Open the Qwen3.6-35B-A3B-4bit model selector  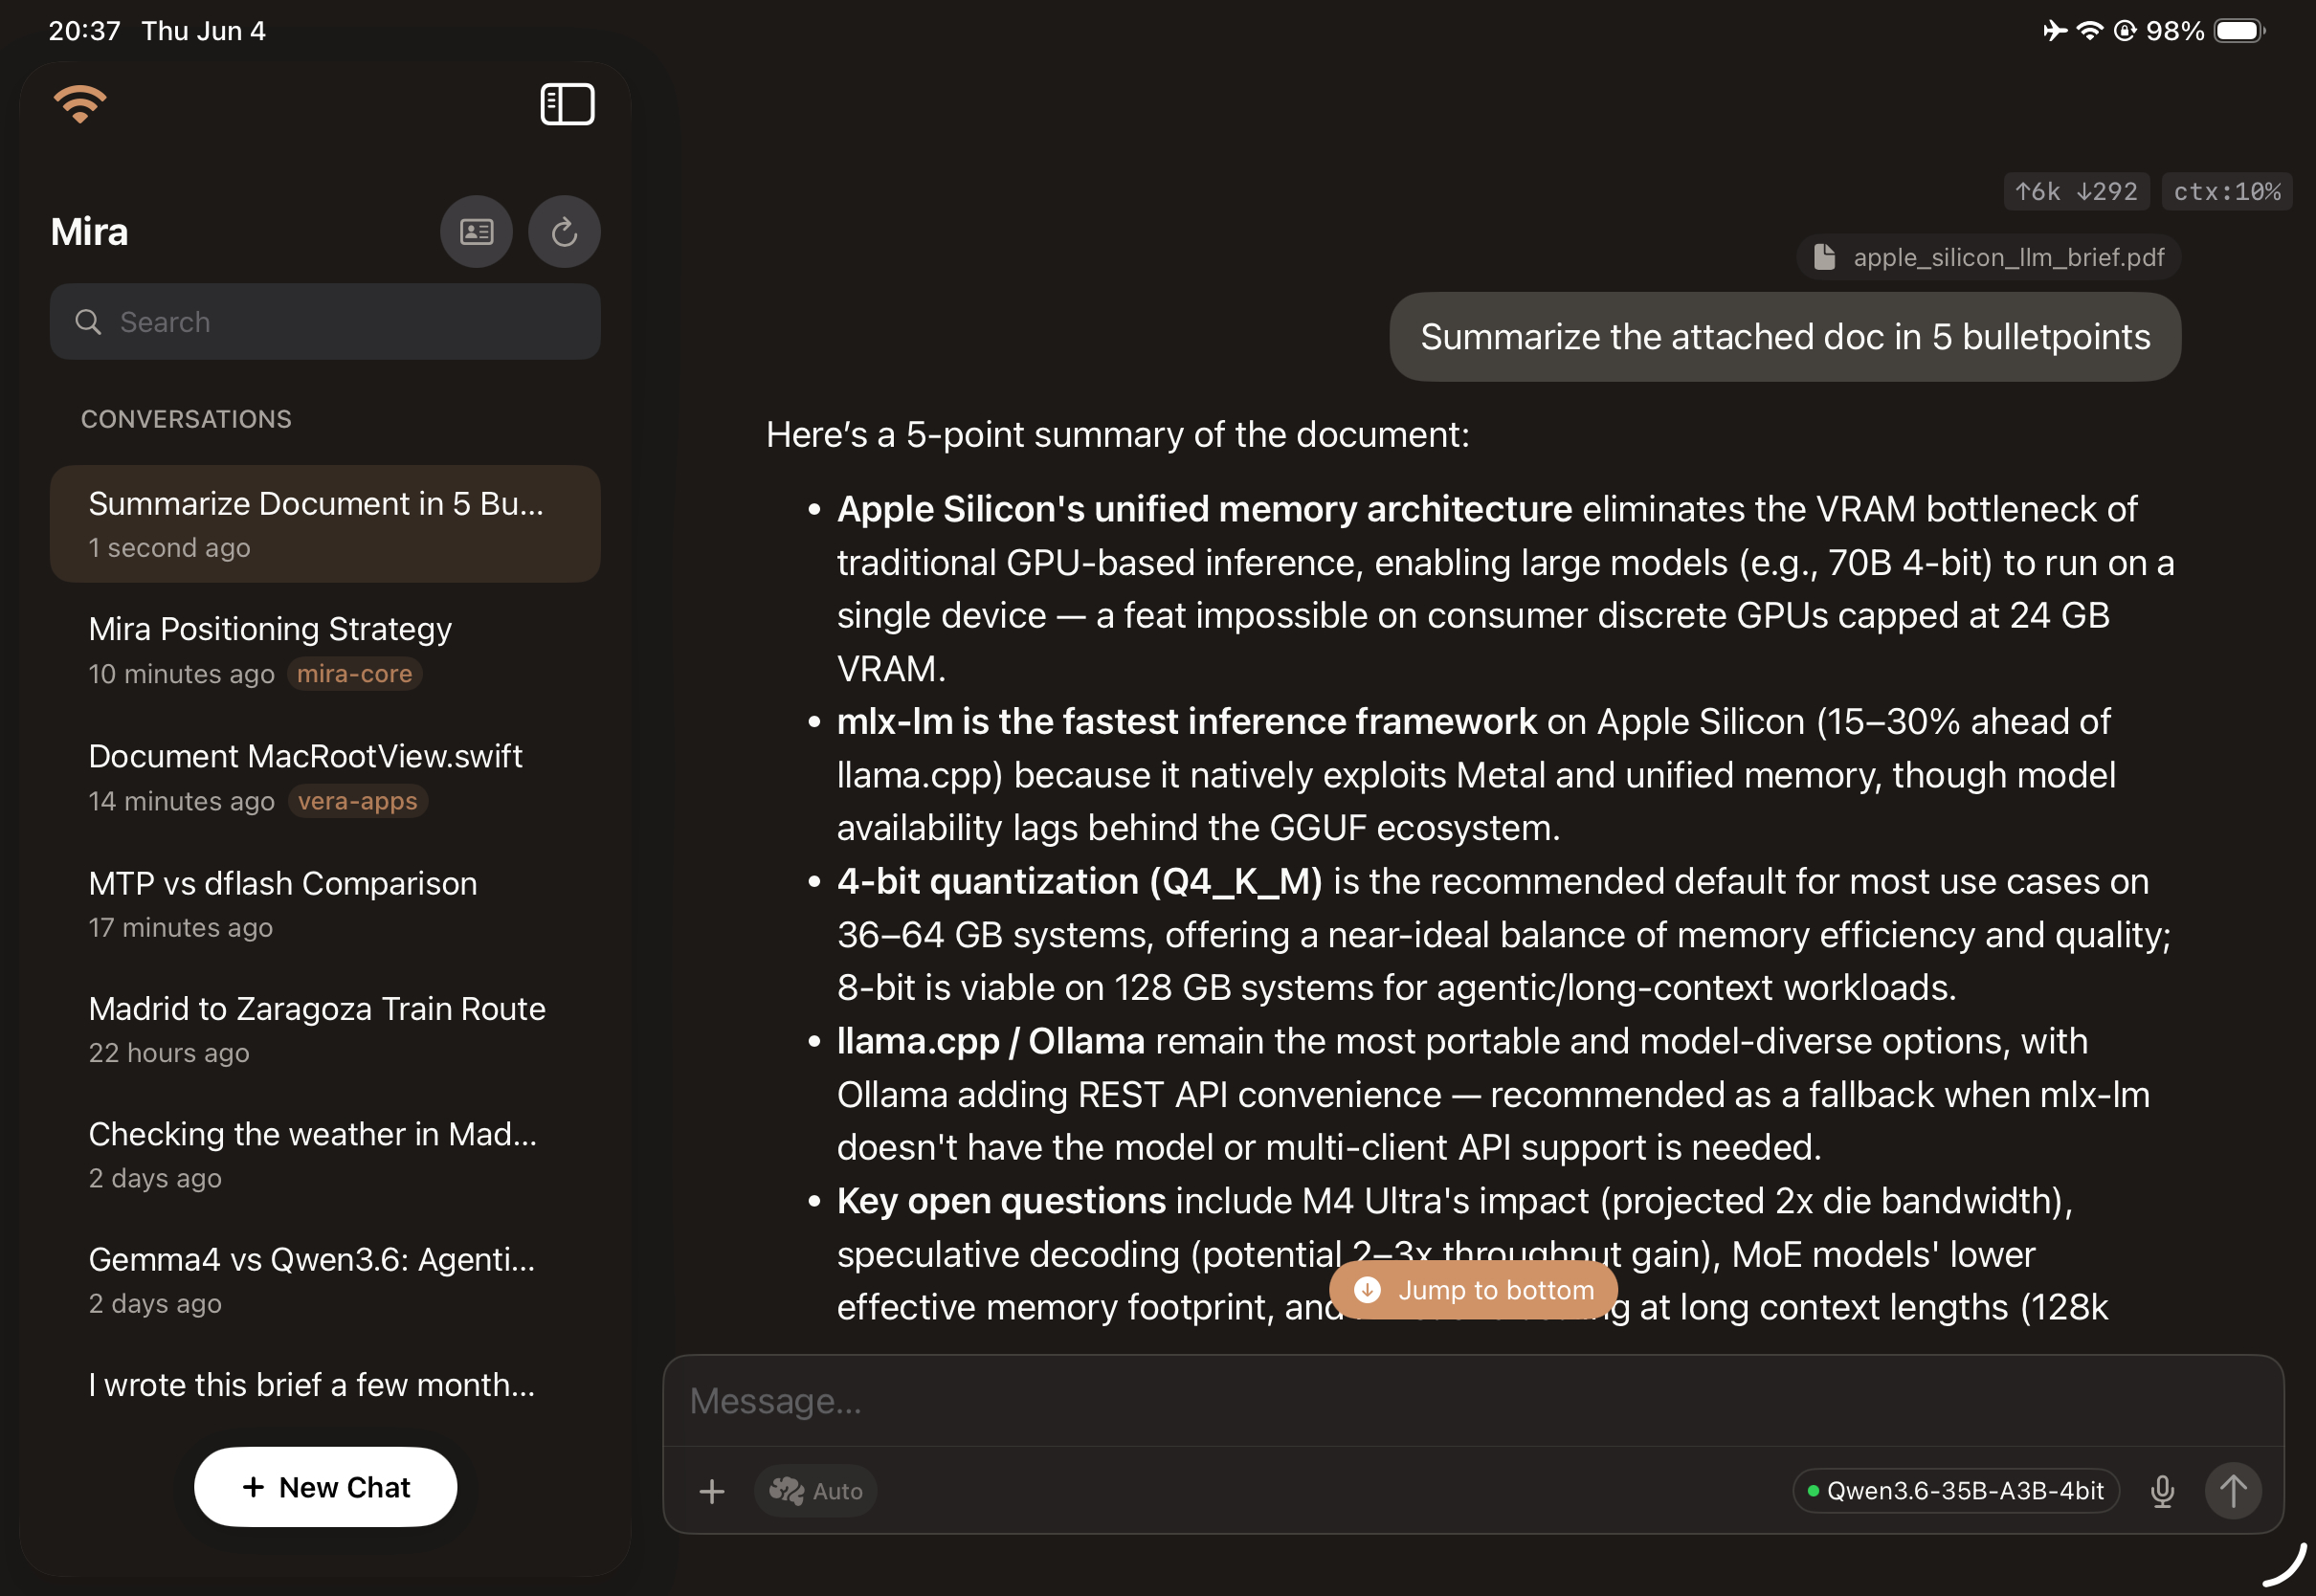pyautogui.click(x=1956, y=1491)
